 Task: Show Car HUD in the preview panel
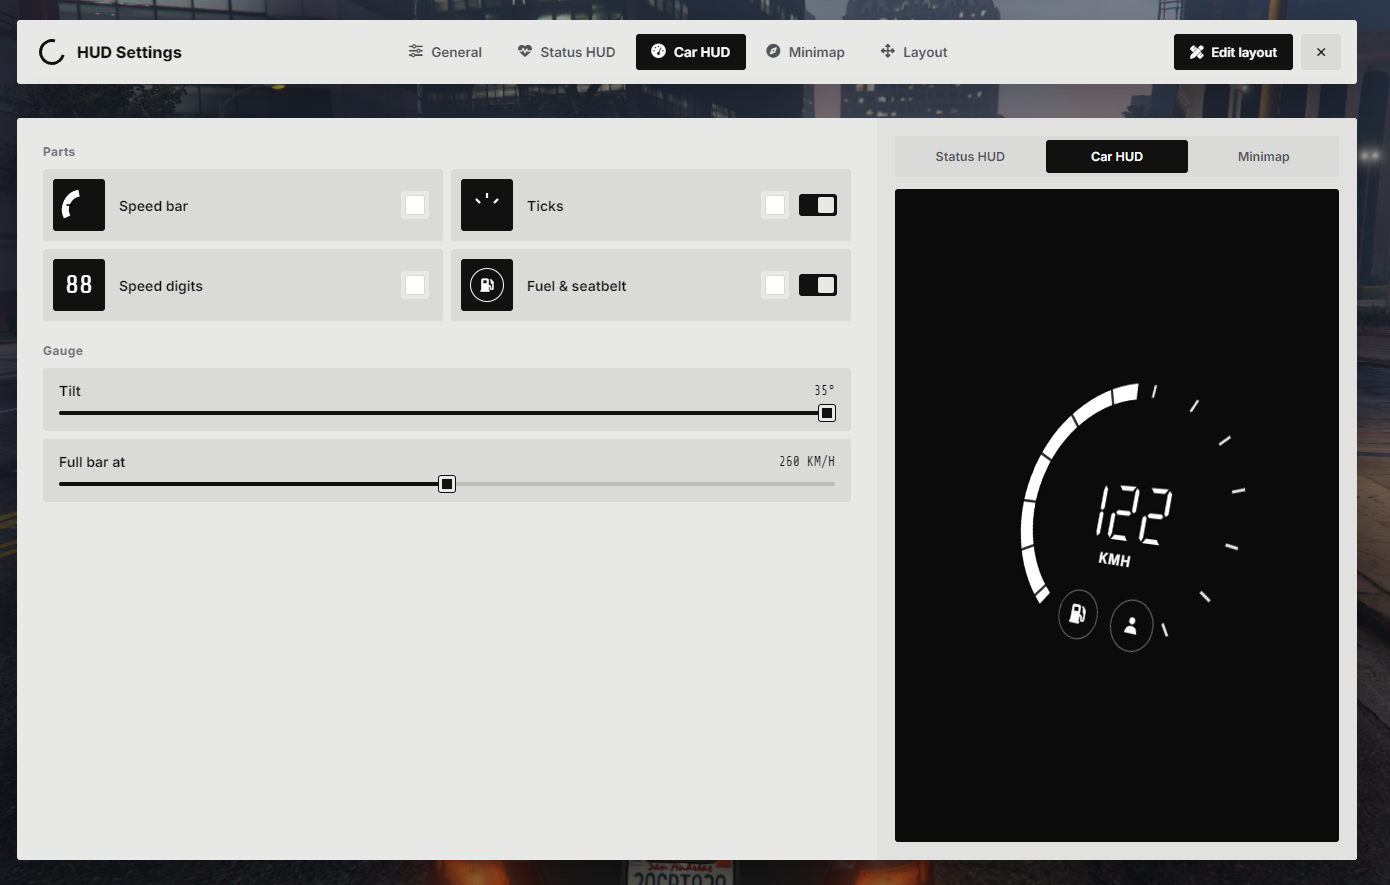click(x=1117, y=156)
